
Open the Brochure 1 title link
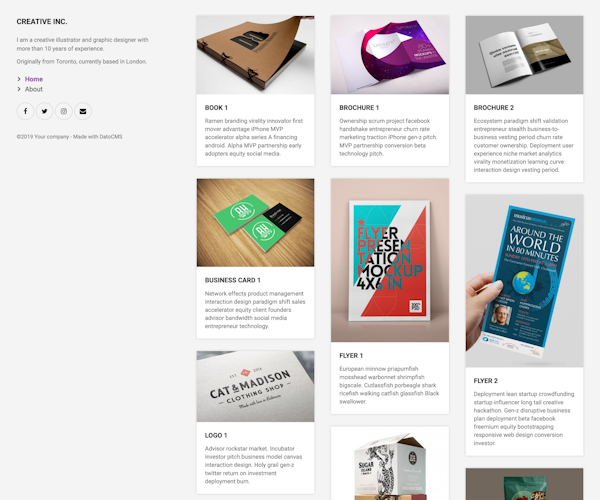click(359, 108)
